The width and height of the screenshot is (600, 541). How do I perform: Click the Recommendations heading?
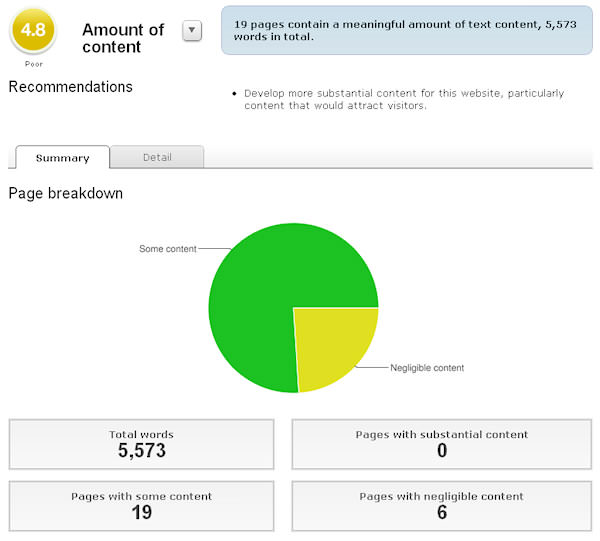[x=71, y=87]
